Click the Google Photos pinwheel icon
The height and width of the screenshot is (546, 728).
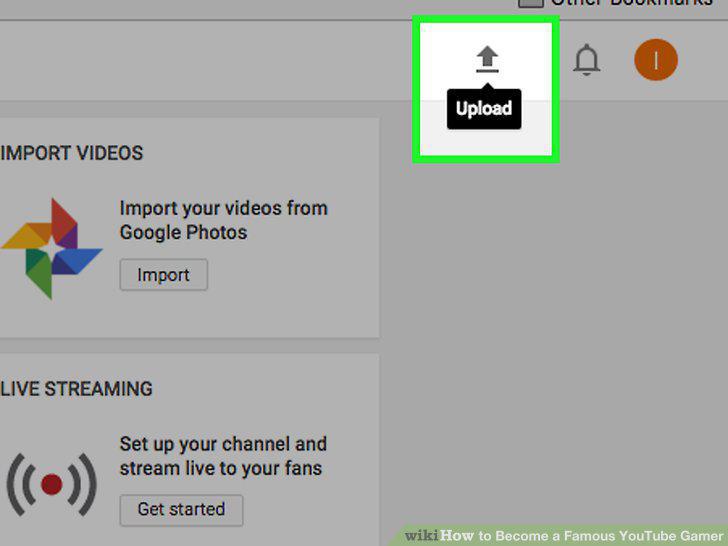click(51, 248)
